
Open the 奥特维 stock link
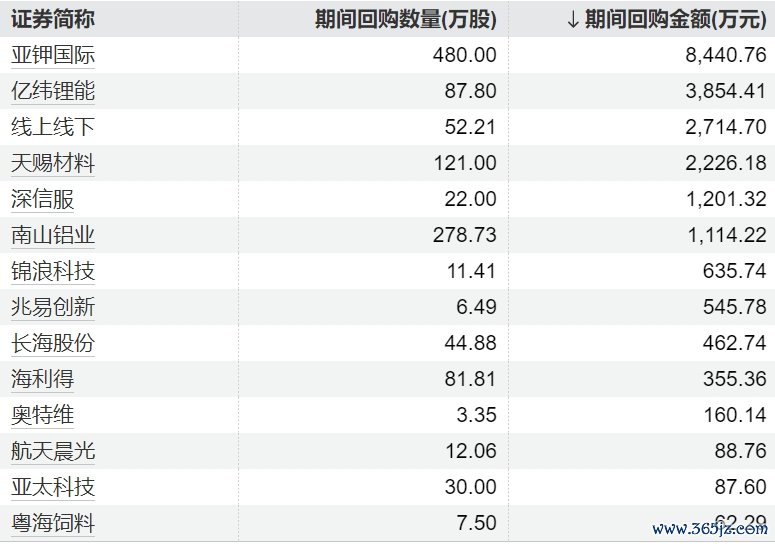43,416
